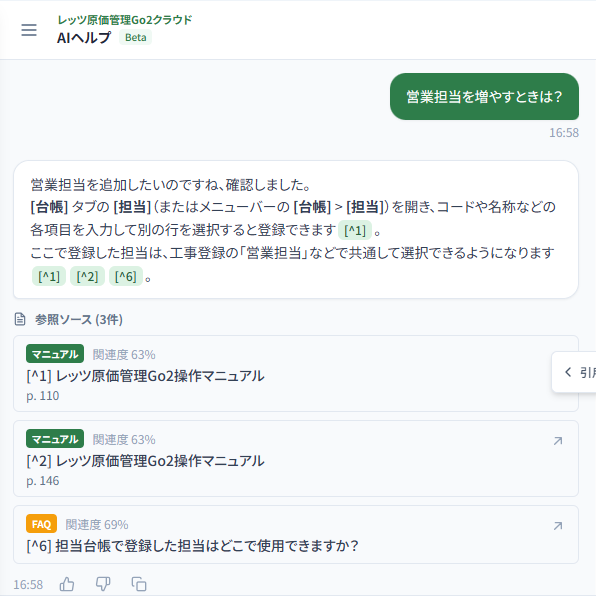
Task: Click the thumbs up feedback icon
Action: (x=67, y=584)
